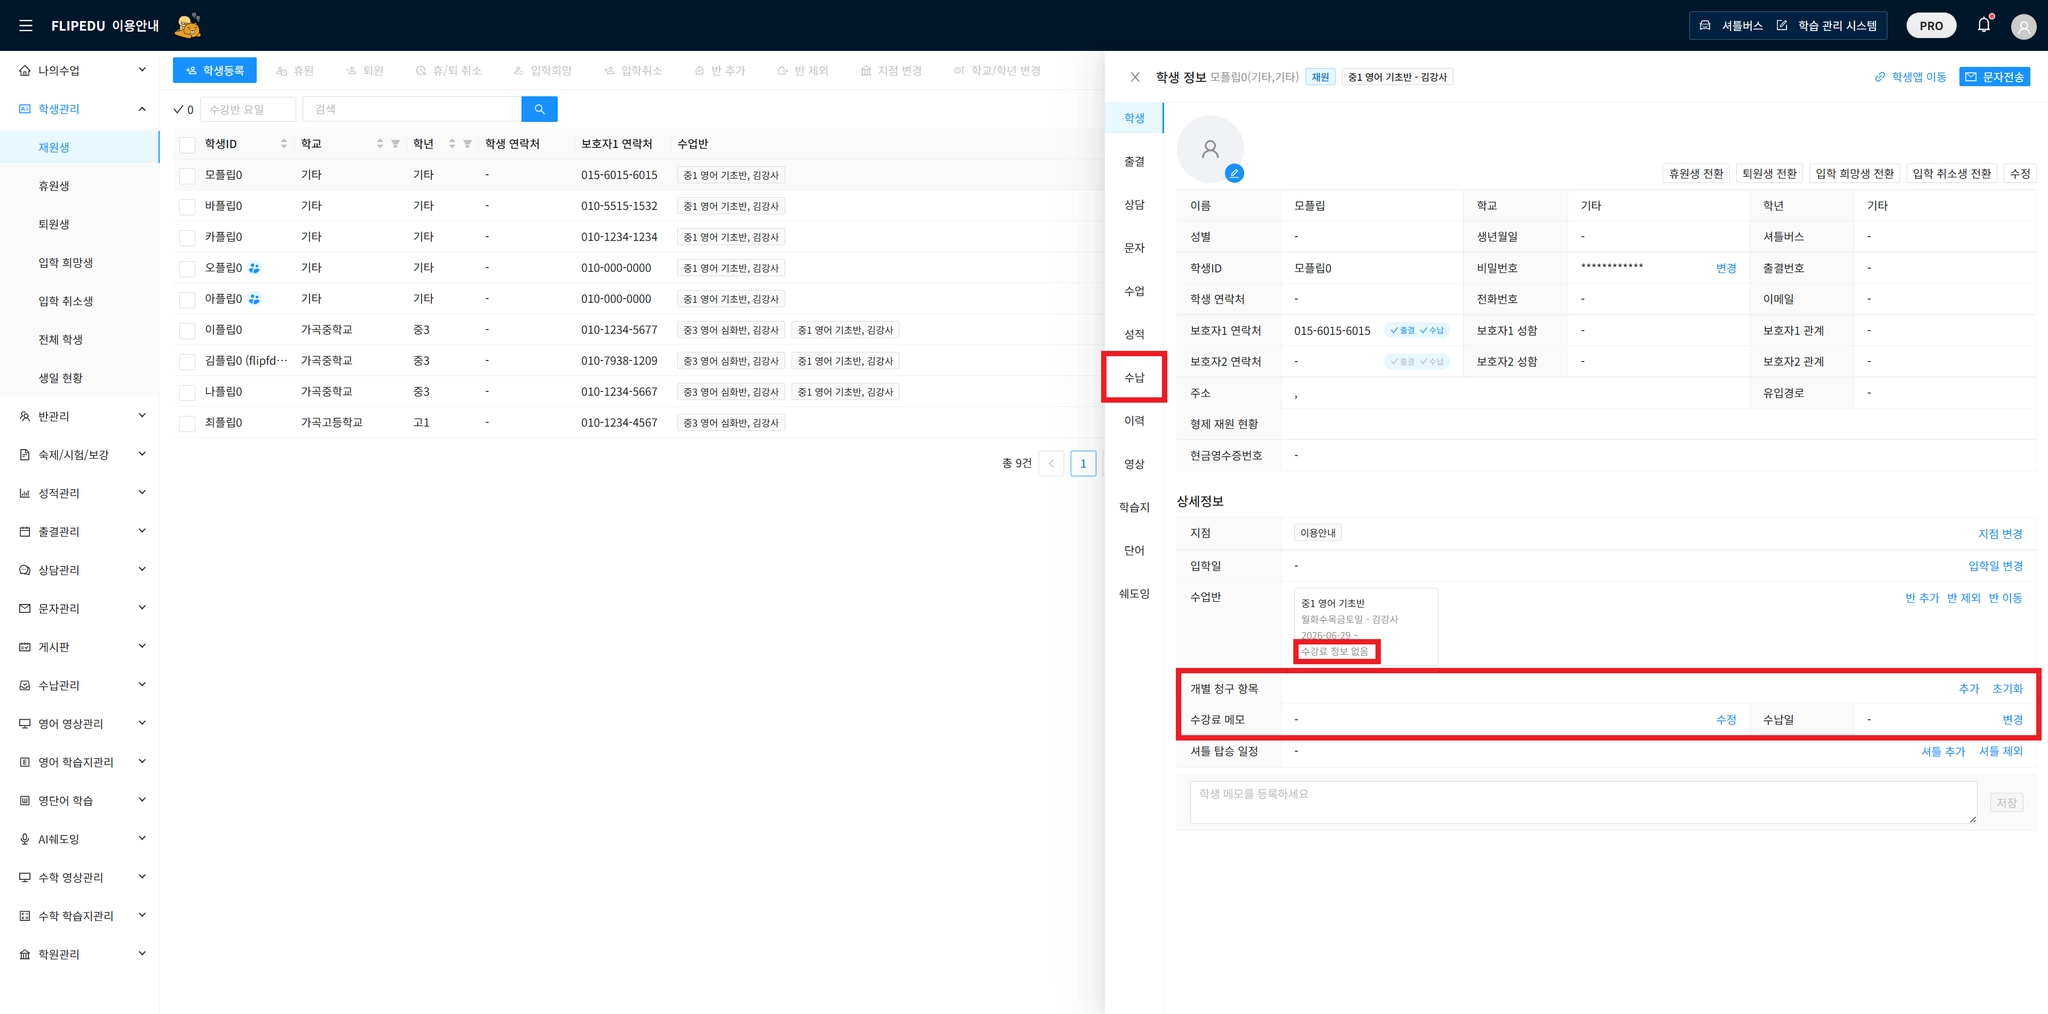
Task: Check the 이플립0 row checkbox
Action: (x=187, y=331)
